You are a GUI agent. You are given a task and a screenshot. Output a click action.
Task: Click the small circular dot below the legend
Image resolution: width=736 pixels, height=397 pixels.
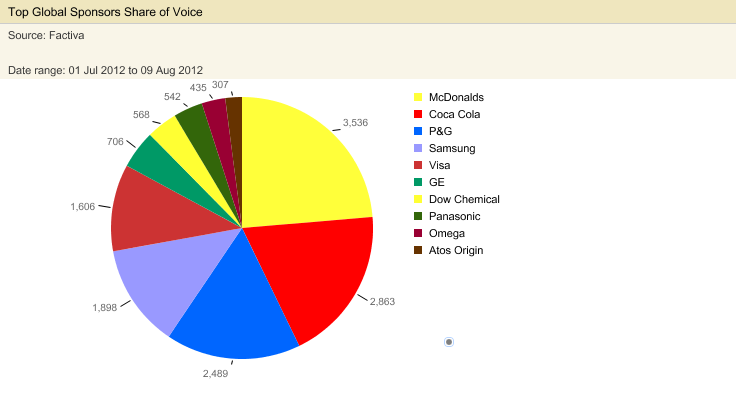click(449, 342)
